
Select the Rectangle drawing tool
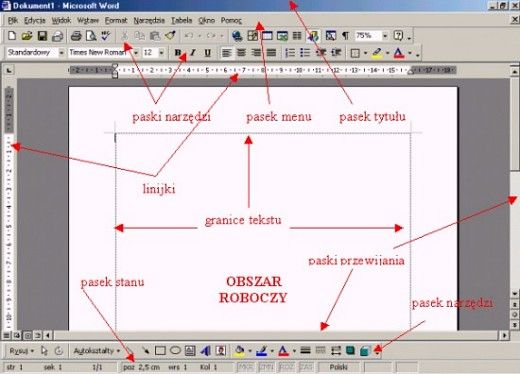point(160,350)
